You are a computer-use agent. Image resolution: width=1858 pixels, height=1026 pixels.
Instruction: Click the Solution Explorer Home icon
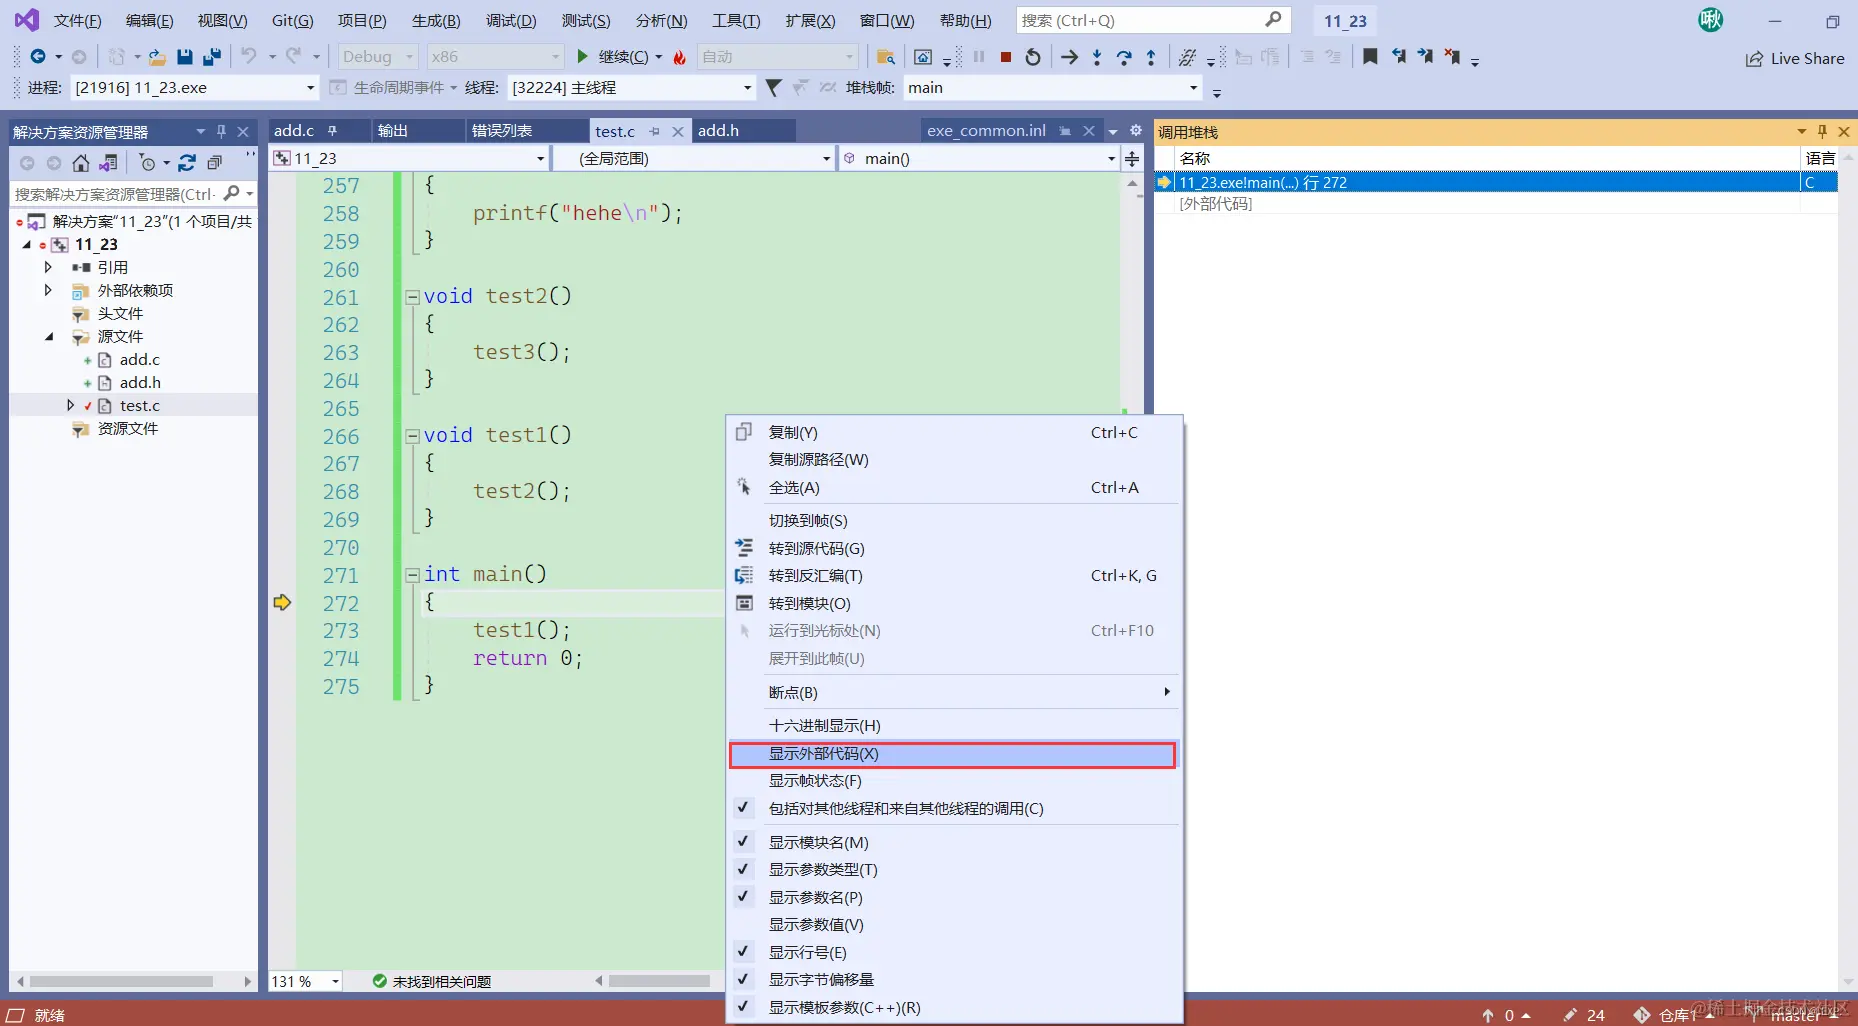81,163
